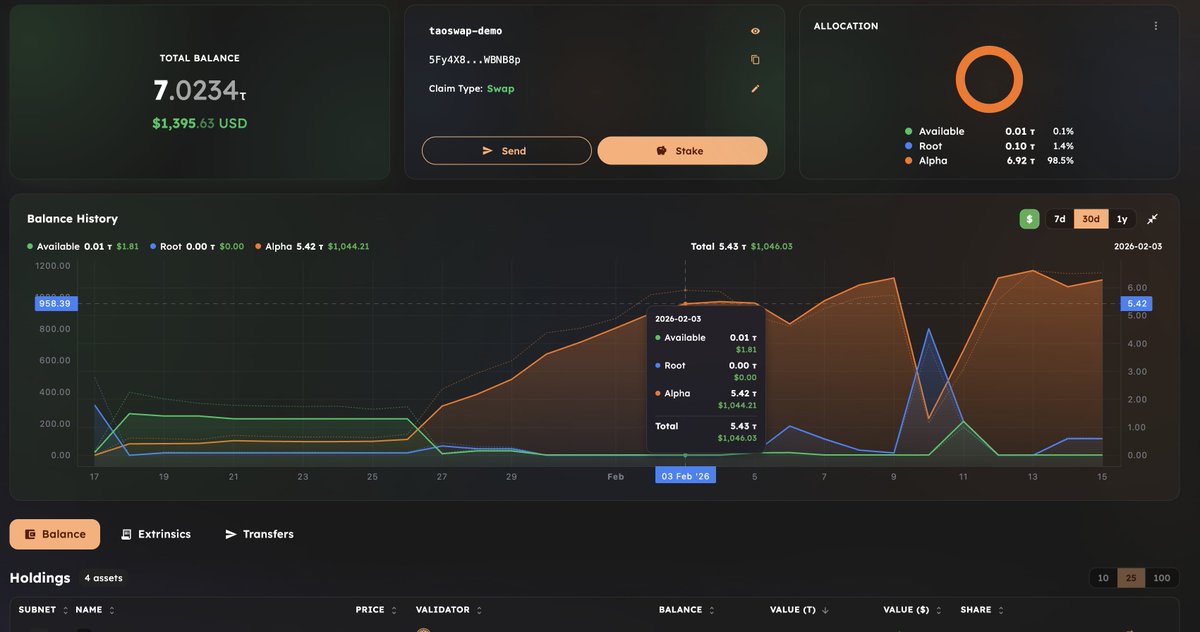Collapse the Balance History chart
The image size is (1200, 632).
[x=1152, y=219]
